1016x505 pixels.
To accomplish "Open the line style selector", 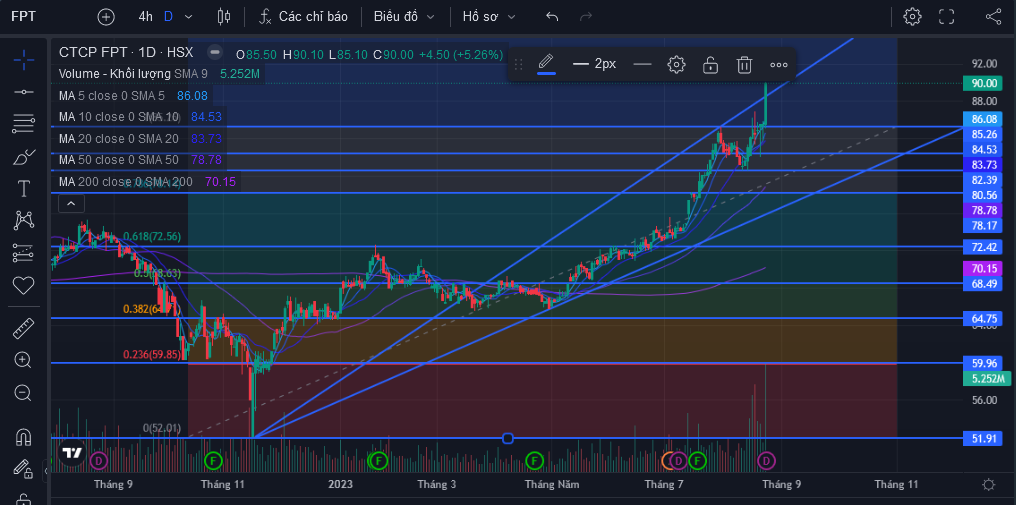I will pyautogui.click(x=642, y=64).
